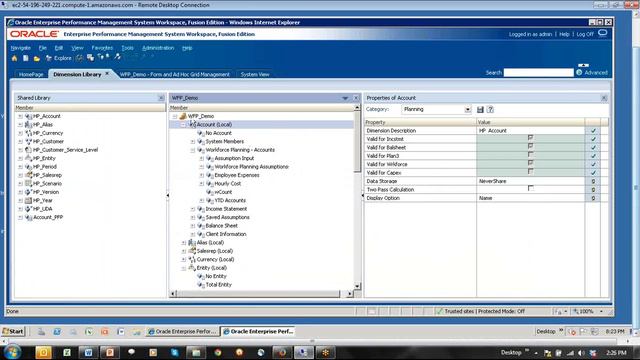Open the Administration menu
Viewport: 640px width, 360px height.
coord(158,48)
